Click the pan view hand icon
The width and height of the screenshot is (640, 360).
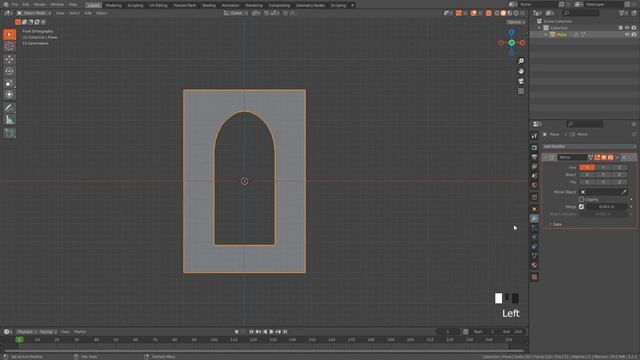coord(521,71)
